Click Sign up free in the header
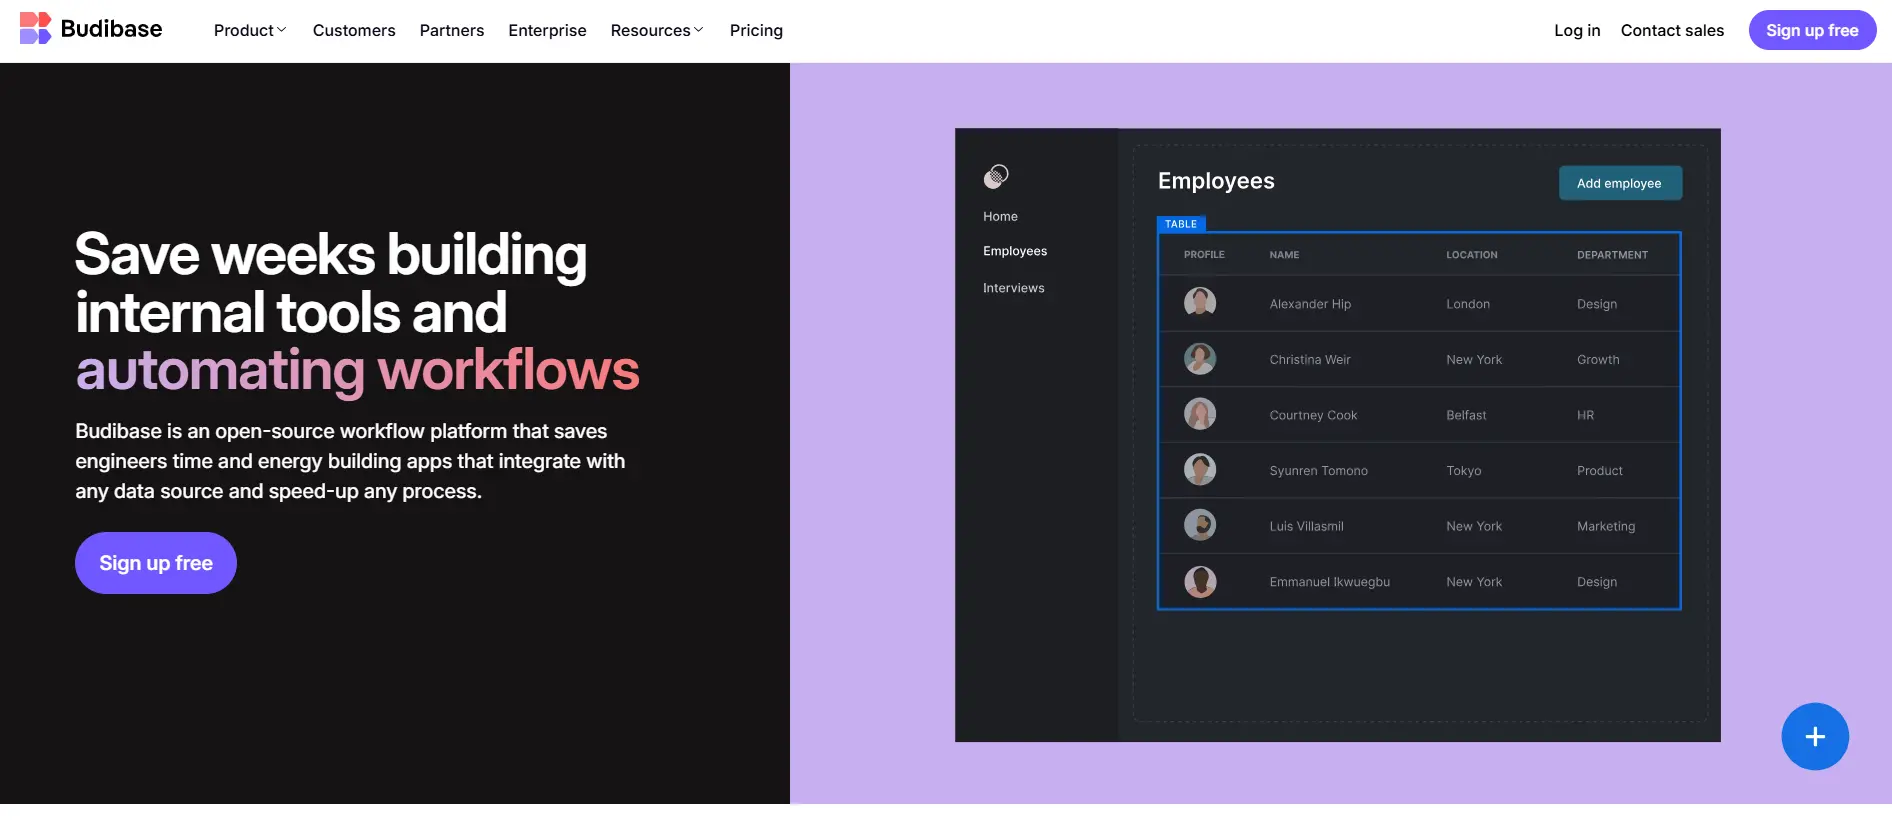This screenshot has width=1892, height=827. [1812, 30]
